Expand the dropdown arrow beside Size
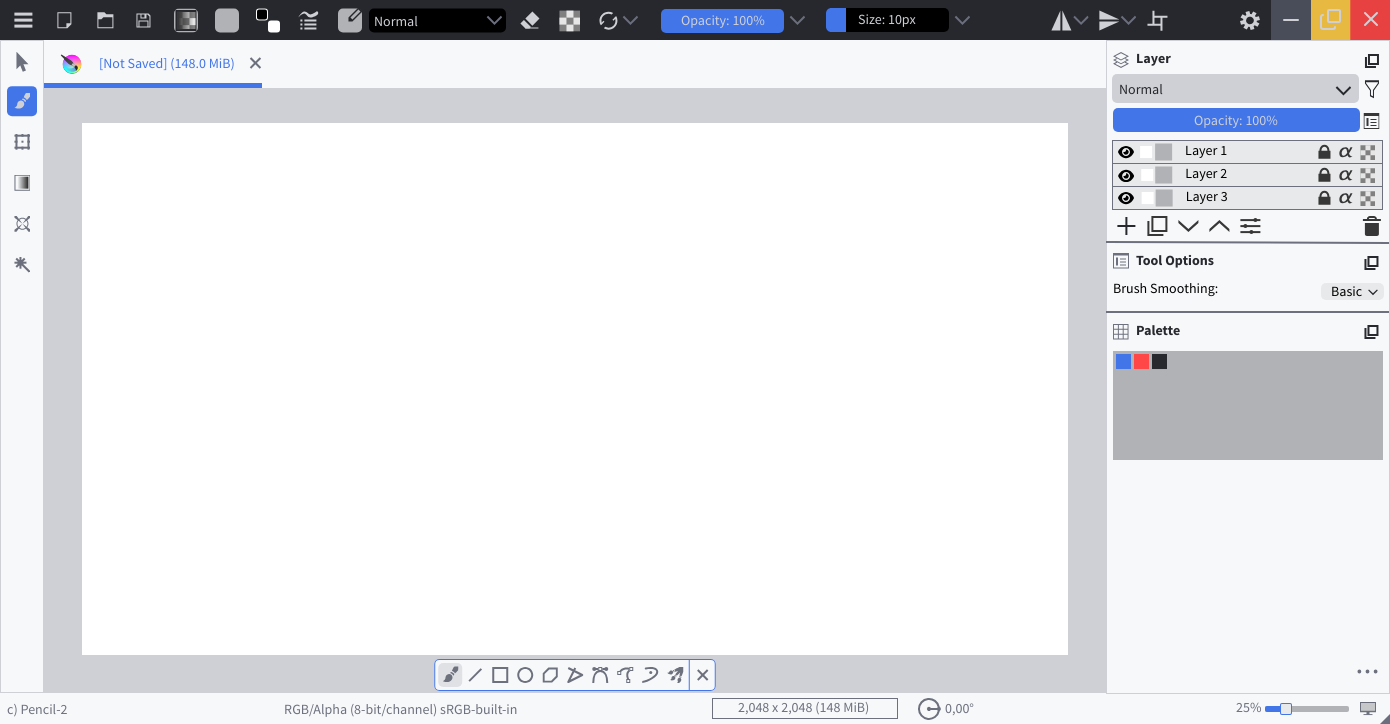The width and height of the screenshot is (1390, 724). click(962, 20)
